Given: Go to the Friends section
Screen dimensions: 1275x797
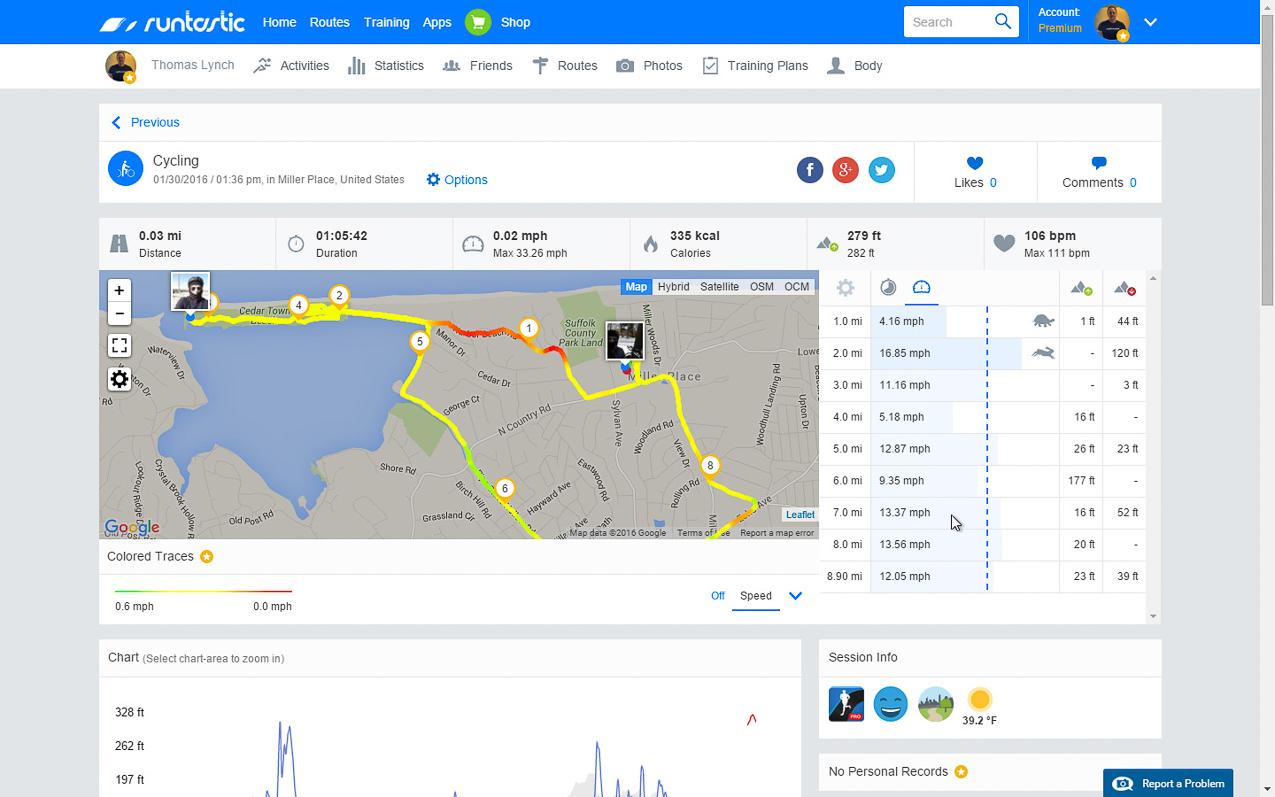Looking at the screenshot, I should point(477,66).
